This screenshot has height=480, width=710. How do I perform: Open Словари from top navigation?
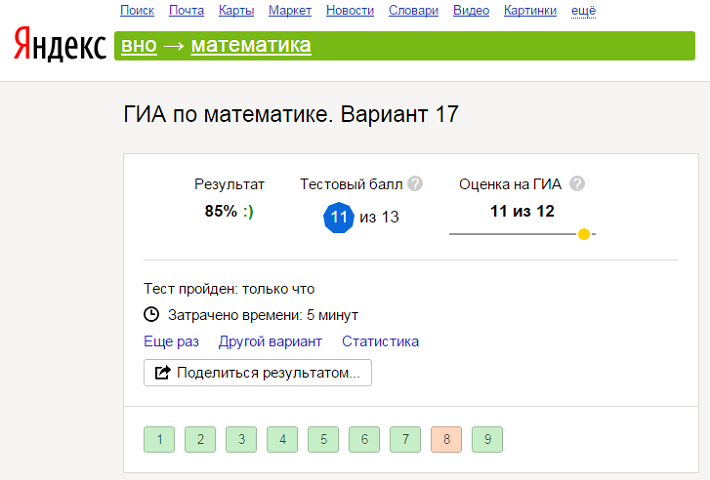(414, 11)
